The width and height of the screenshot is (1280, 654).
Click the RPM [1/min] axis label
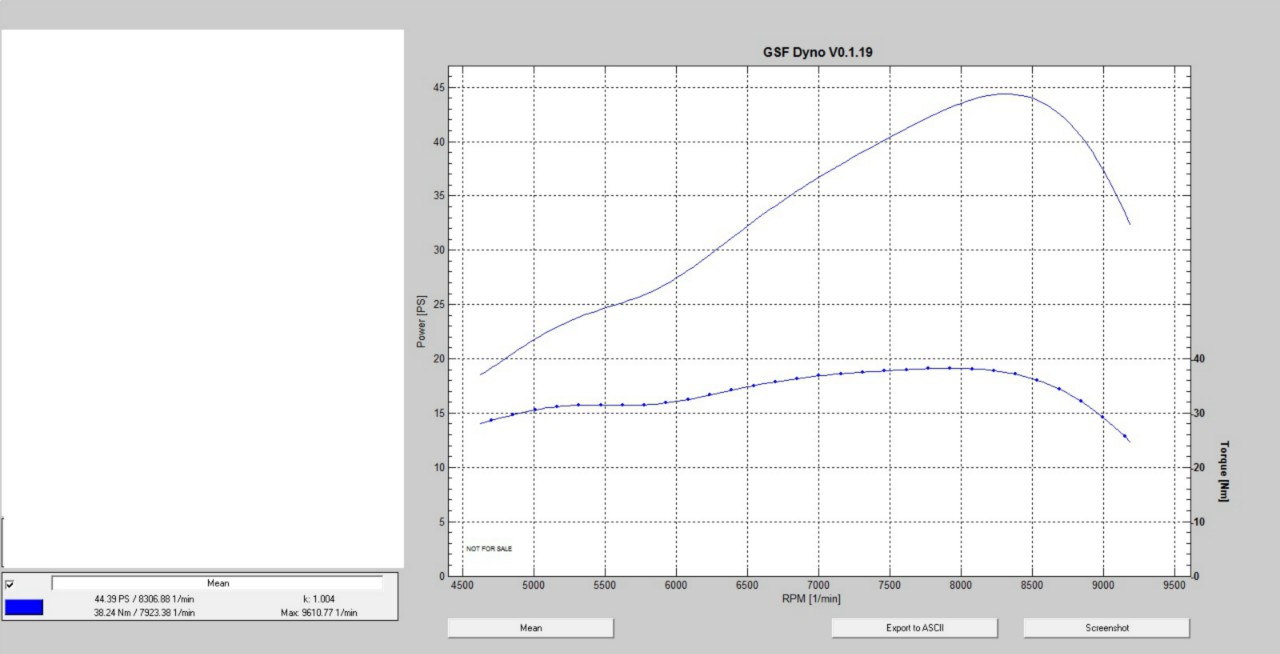[811, 598]
